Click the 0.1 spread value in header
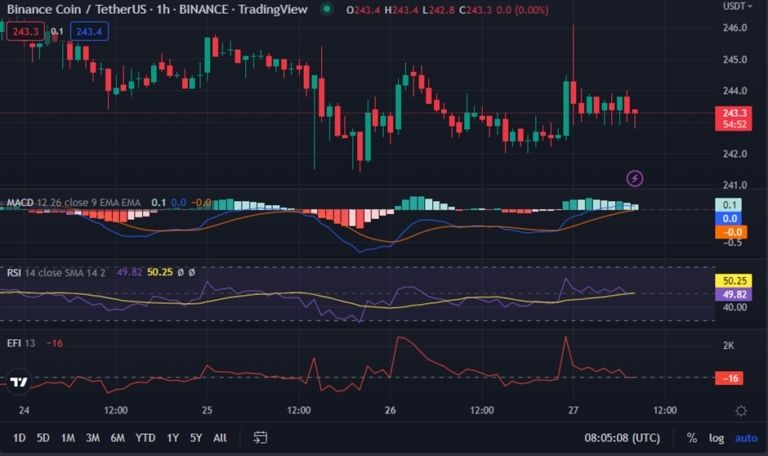The image size is (768, 456). click(57, 31)
